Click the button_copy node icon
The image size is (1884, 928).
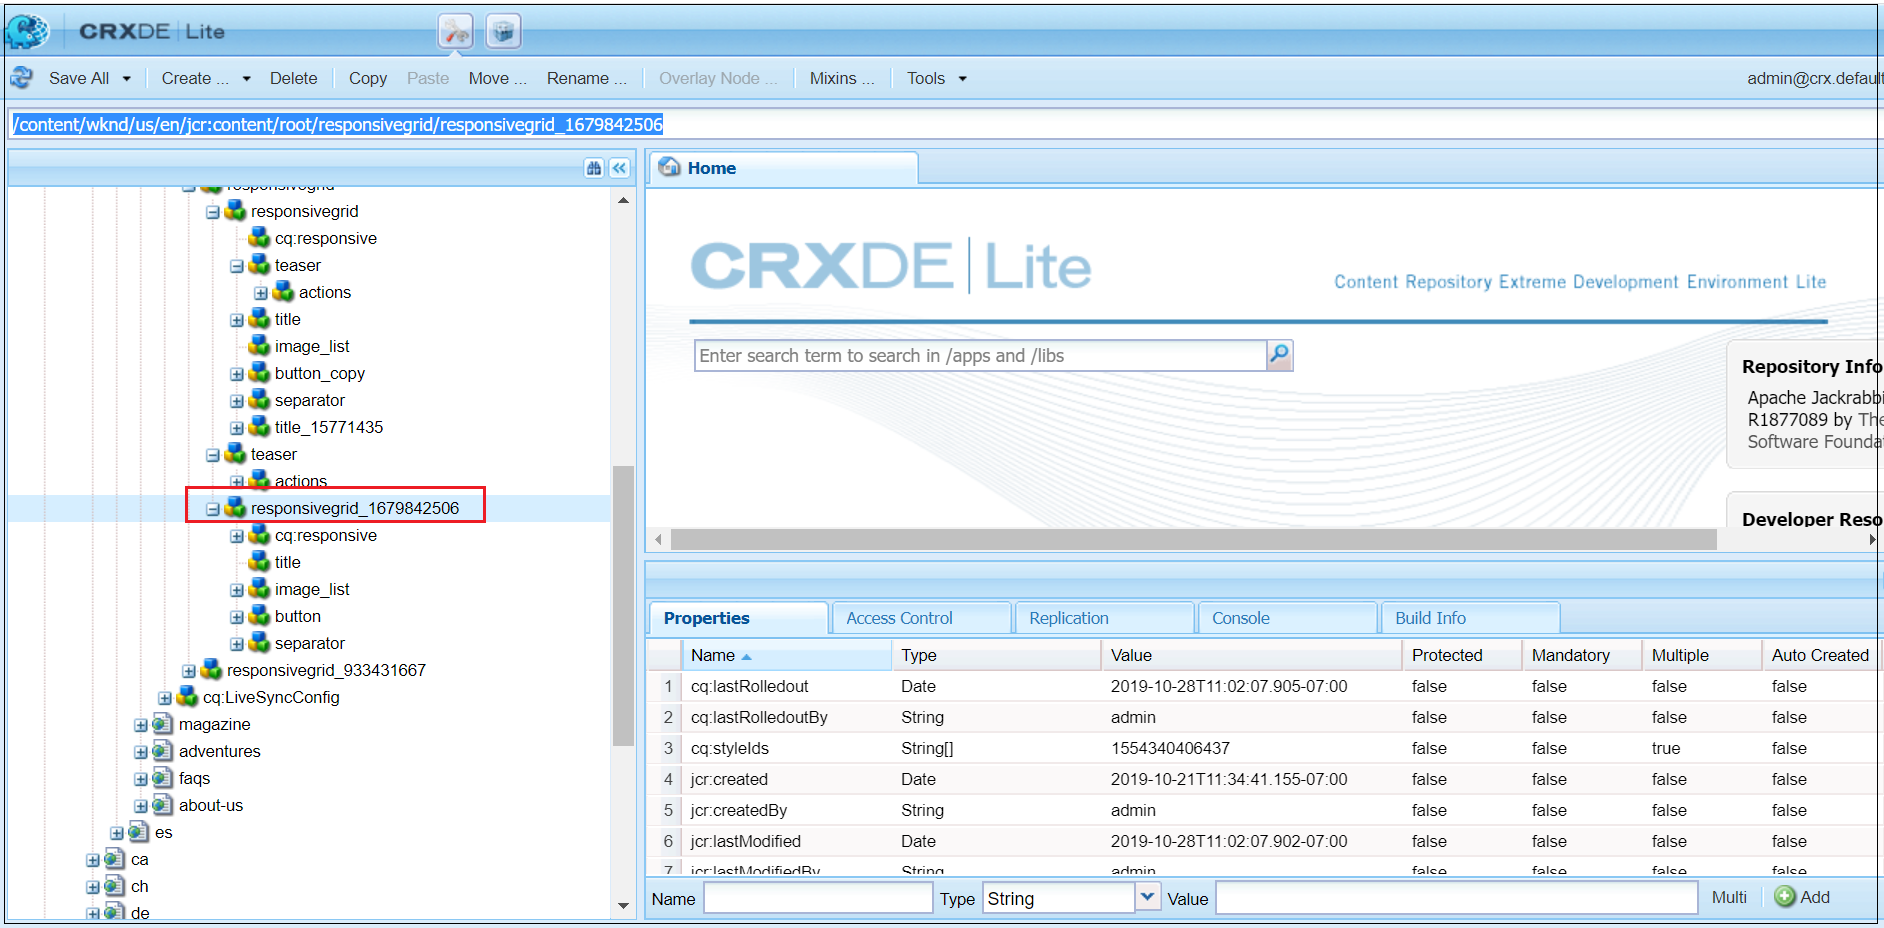point(259,372)
